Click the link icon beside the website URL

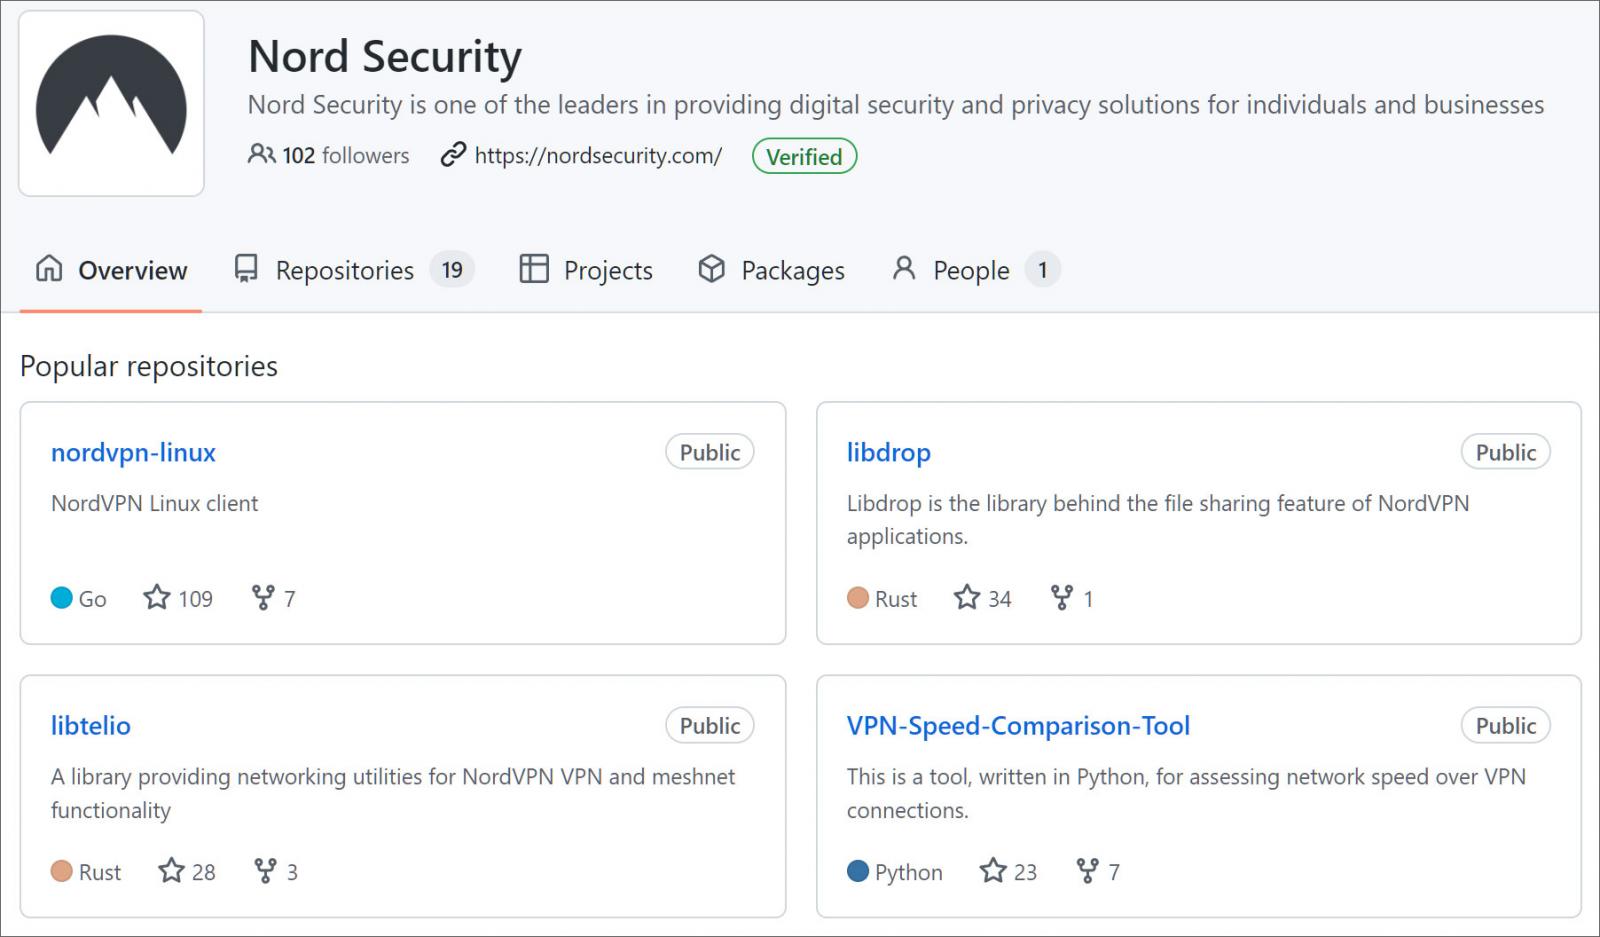(x=453, y=155)
